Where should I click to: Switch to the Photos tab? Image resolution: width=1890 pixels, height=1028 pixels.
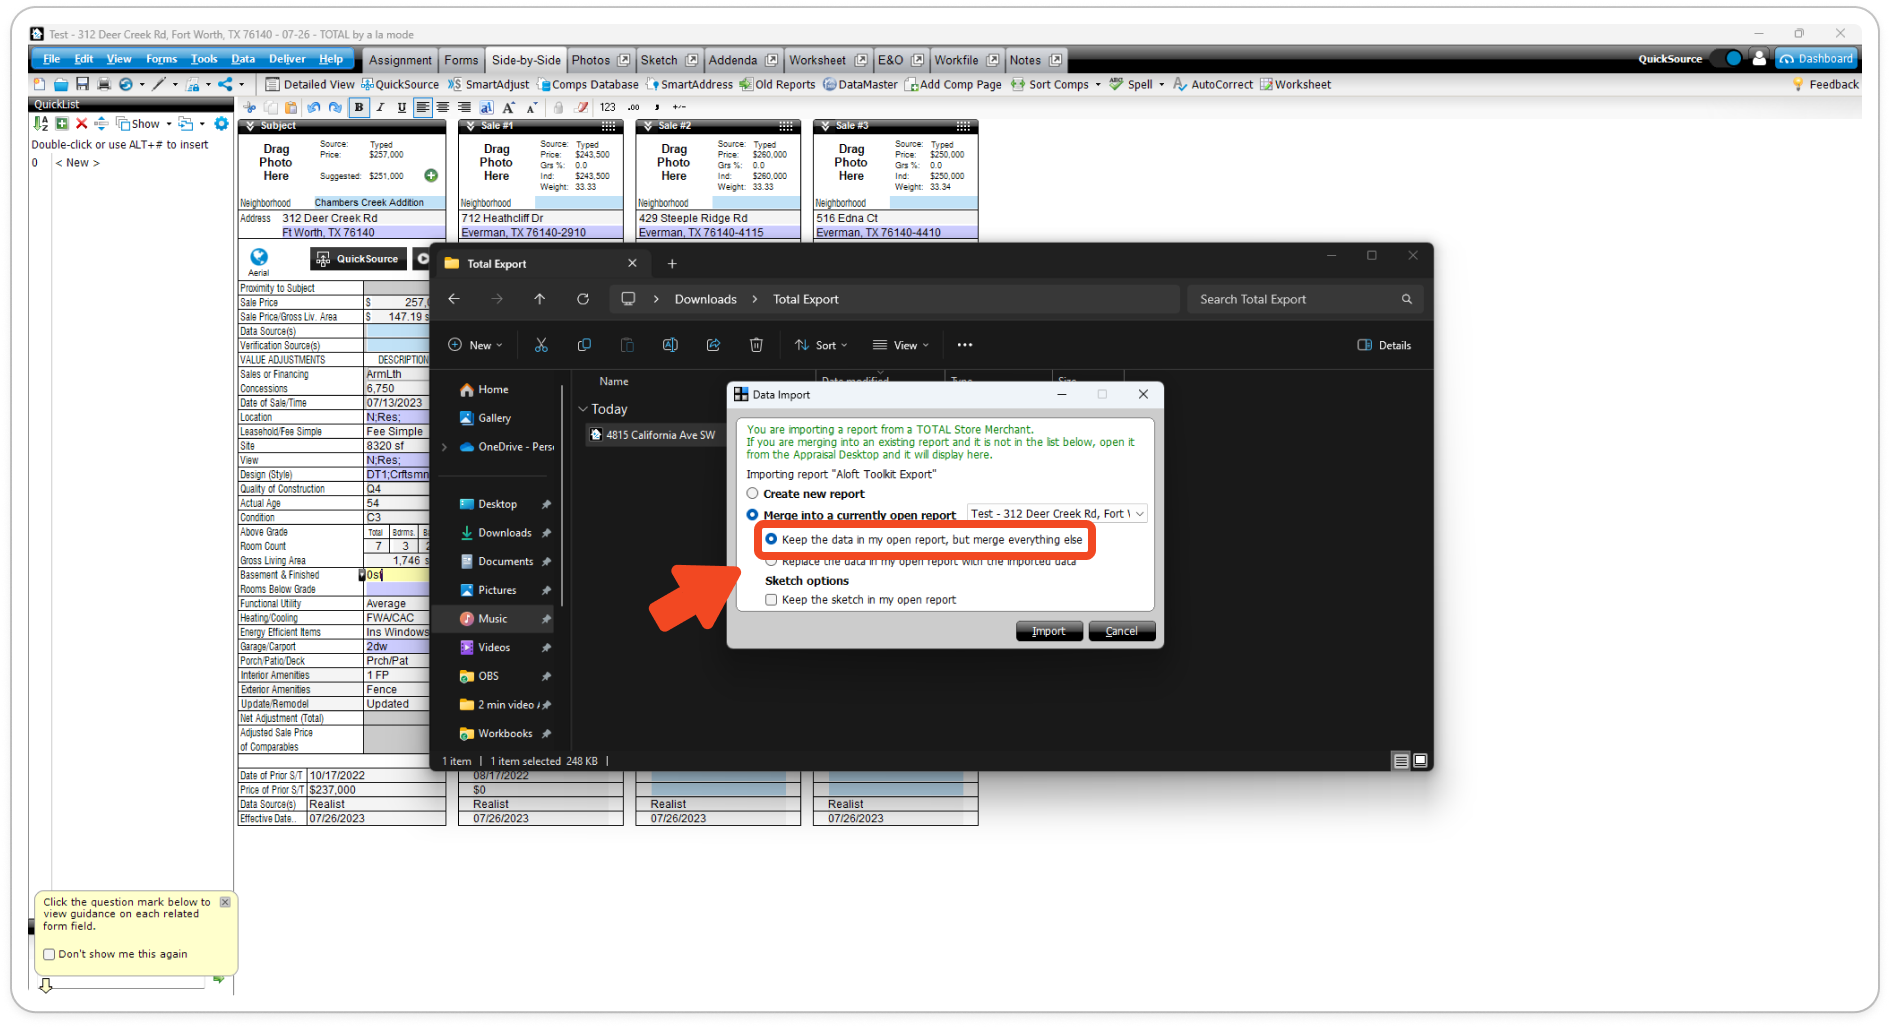coord(590,60)
